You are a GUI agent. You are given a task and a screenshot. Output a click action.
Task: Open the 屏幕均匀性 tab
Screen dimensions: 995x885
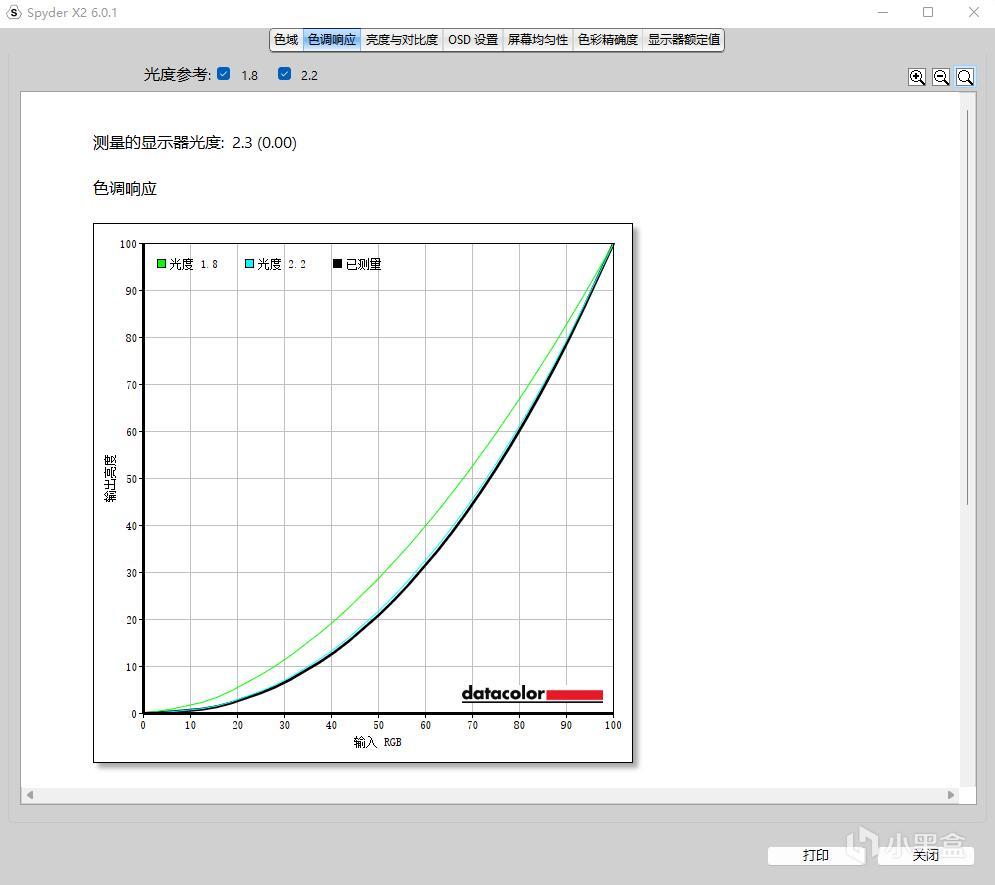coord(537,40)
